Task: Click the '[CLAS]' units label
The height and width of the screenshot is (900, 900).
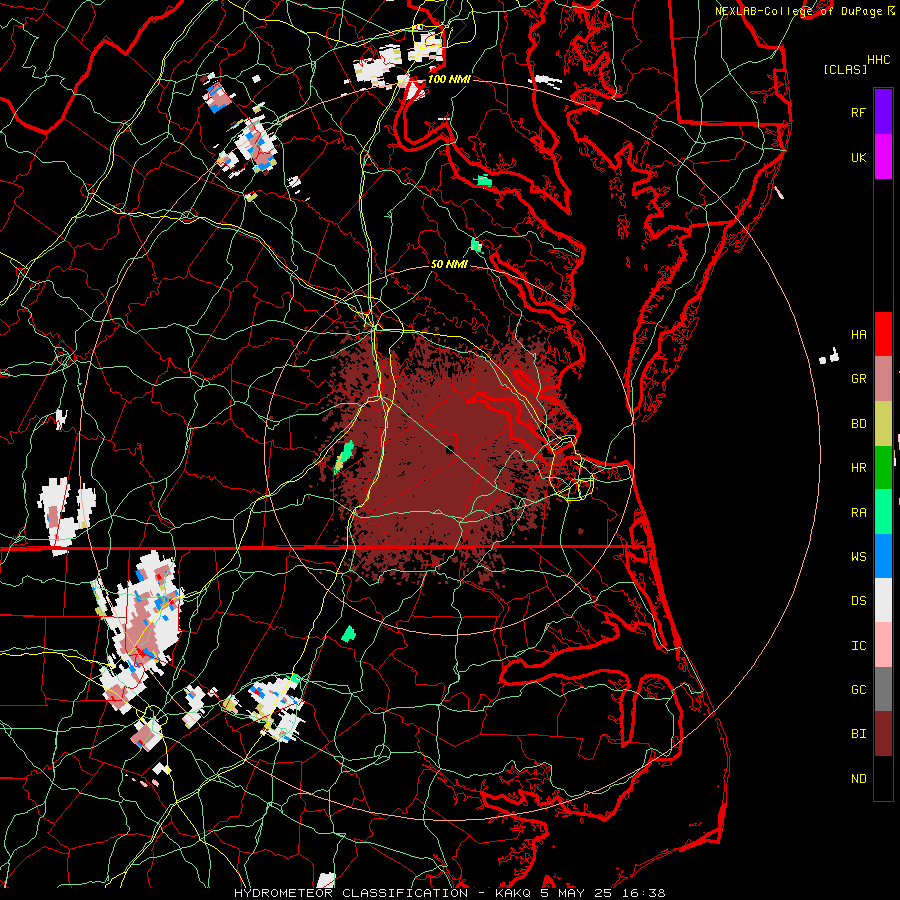Action: click(x=845, y=70)
